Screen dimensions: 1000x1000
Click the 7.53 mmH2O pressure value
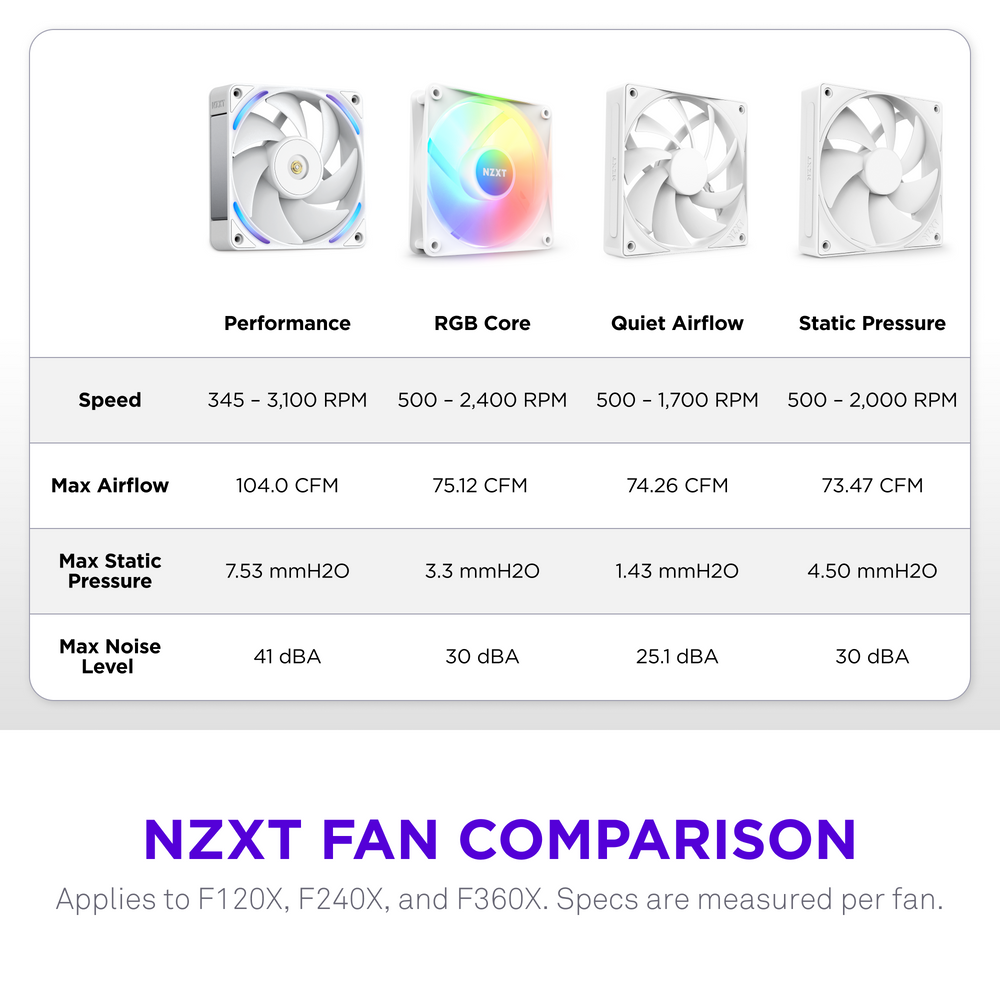(287, 571)
